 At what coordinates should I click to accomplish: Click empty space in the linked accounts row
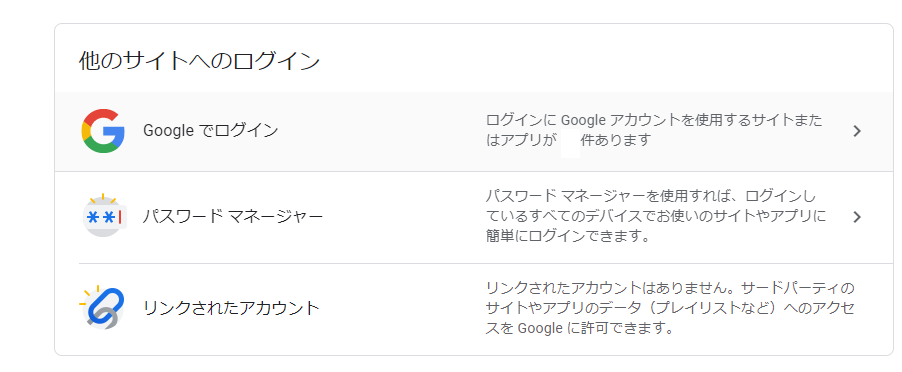[403, 308]
